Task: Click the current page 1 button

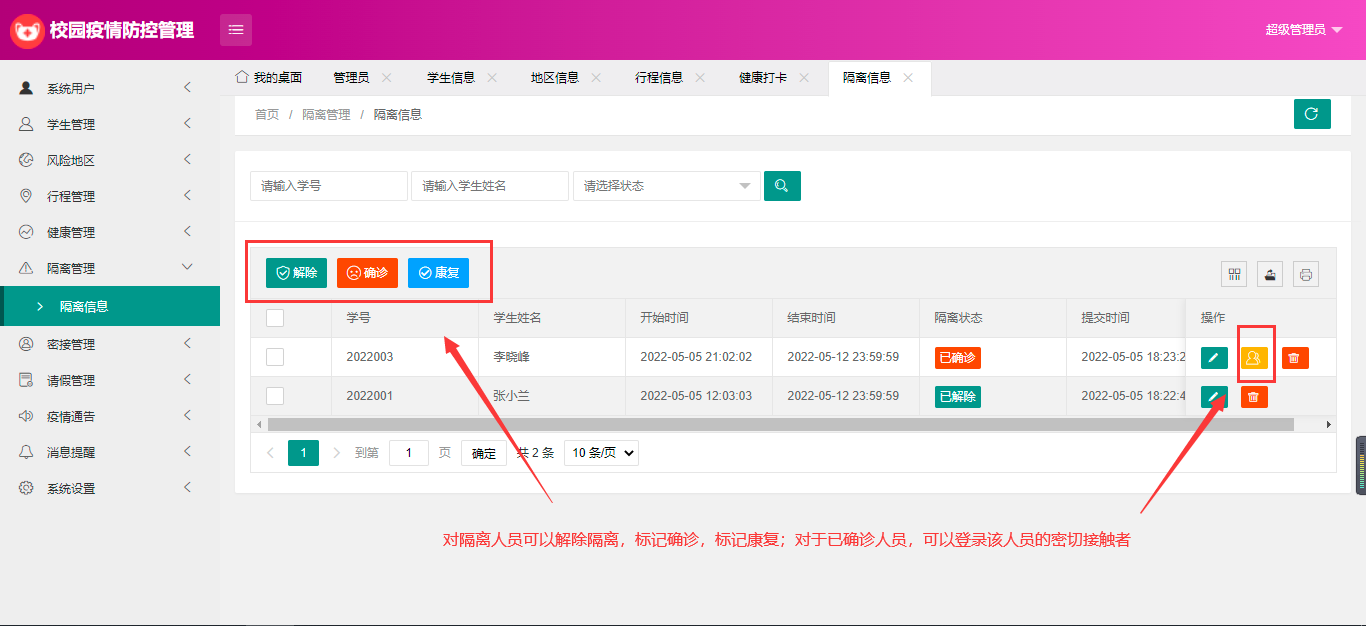Action: tap(303, 453)
